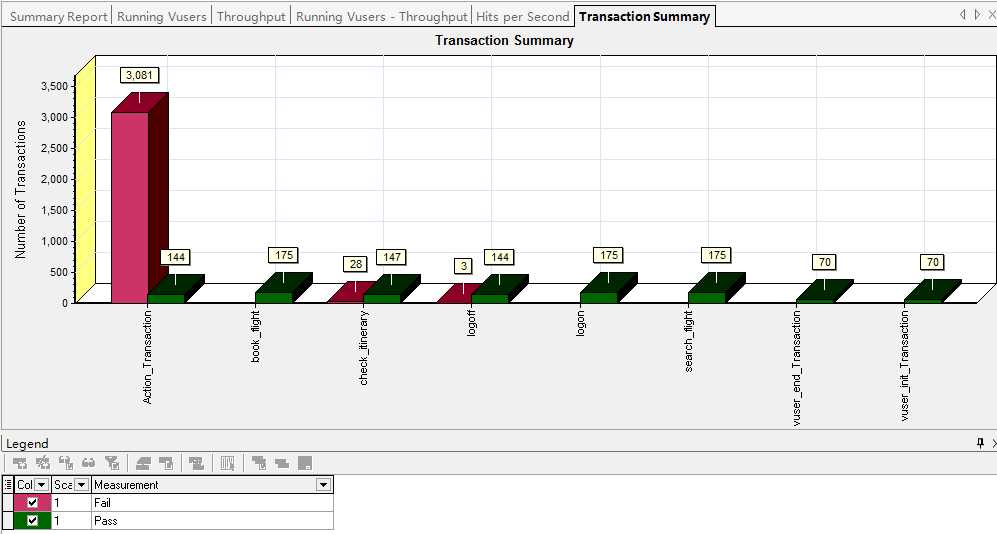Click the binoculars find icon in Legend toolbar
This screenshot has height=534, width=997.
[88, 463]
